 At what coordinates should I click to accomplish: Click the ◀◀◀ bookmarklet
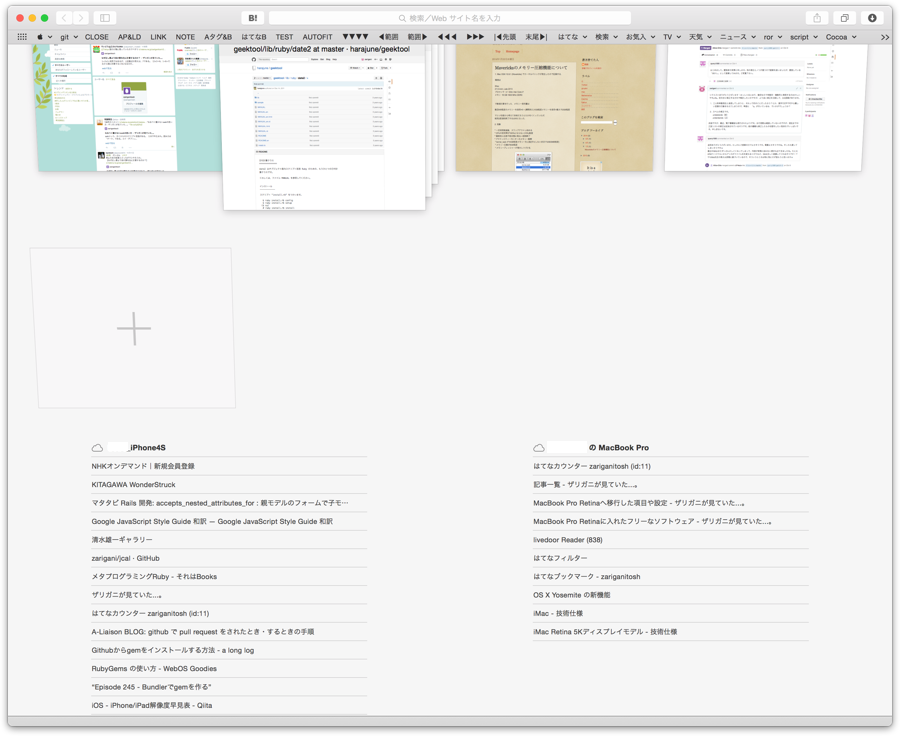click(447, 37)
